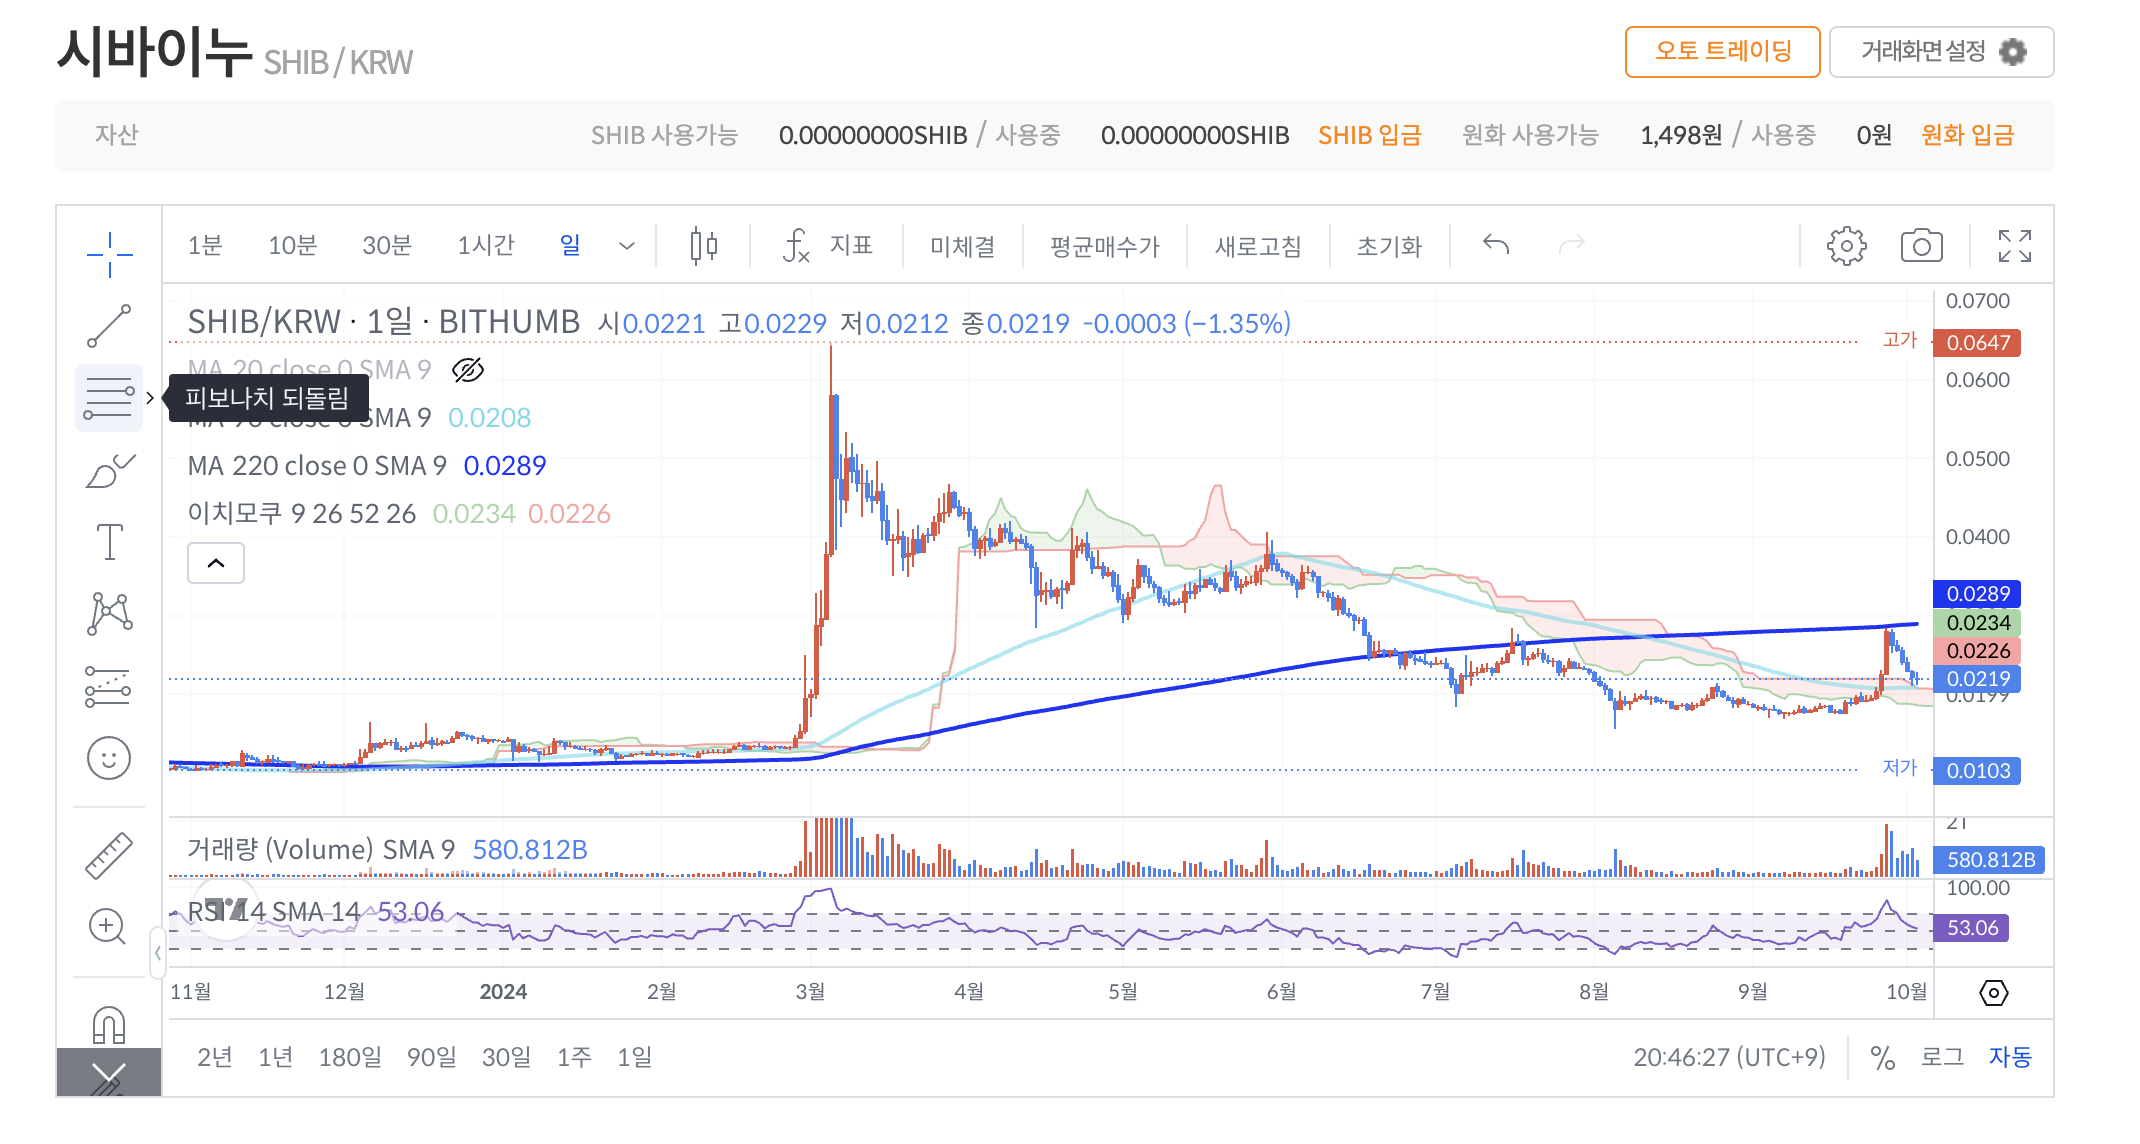Enter fullscreen chart mode
This screenshot has width=2140, height=1144.
(x=2014, y=246)
